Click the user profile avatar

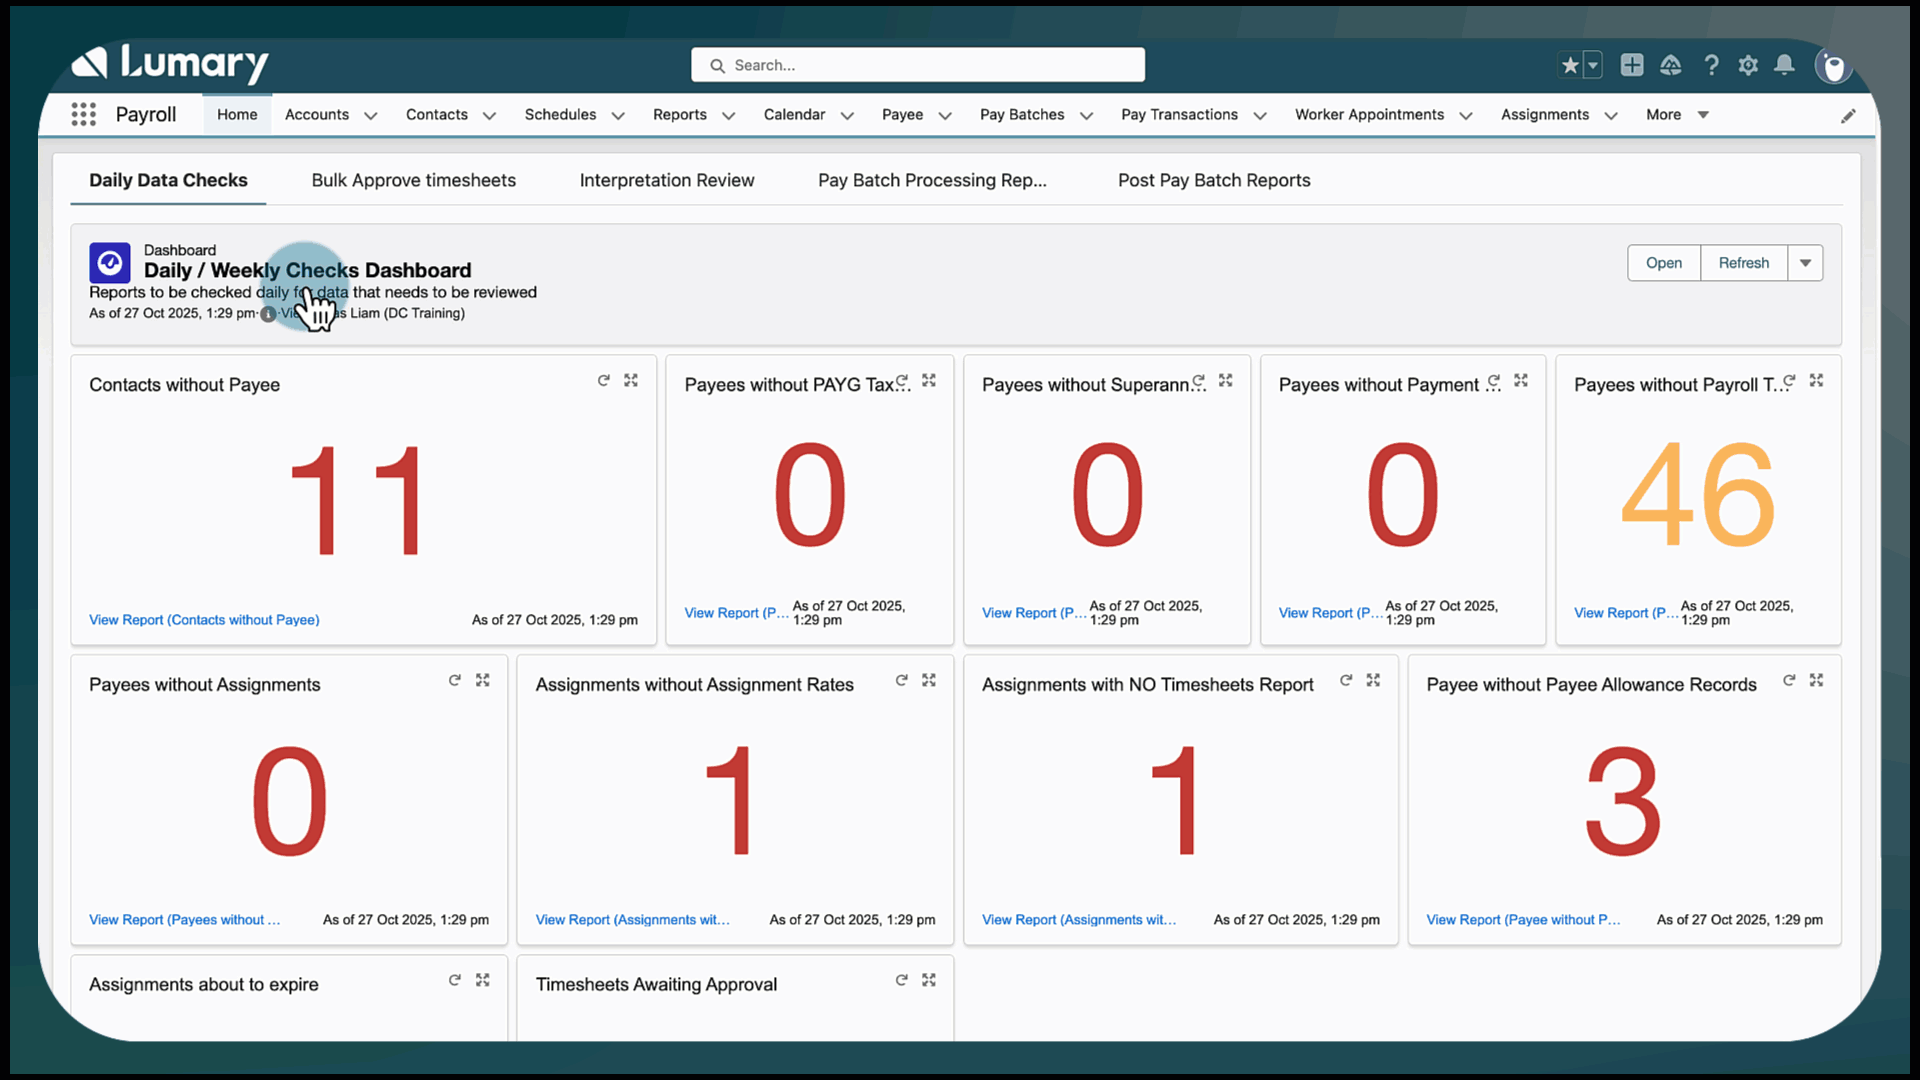pos(1833,66)
